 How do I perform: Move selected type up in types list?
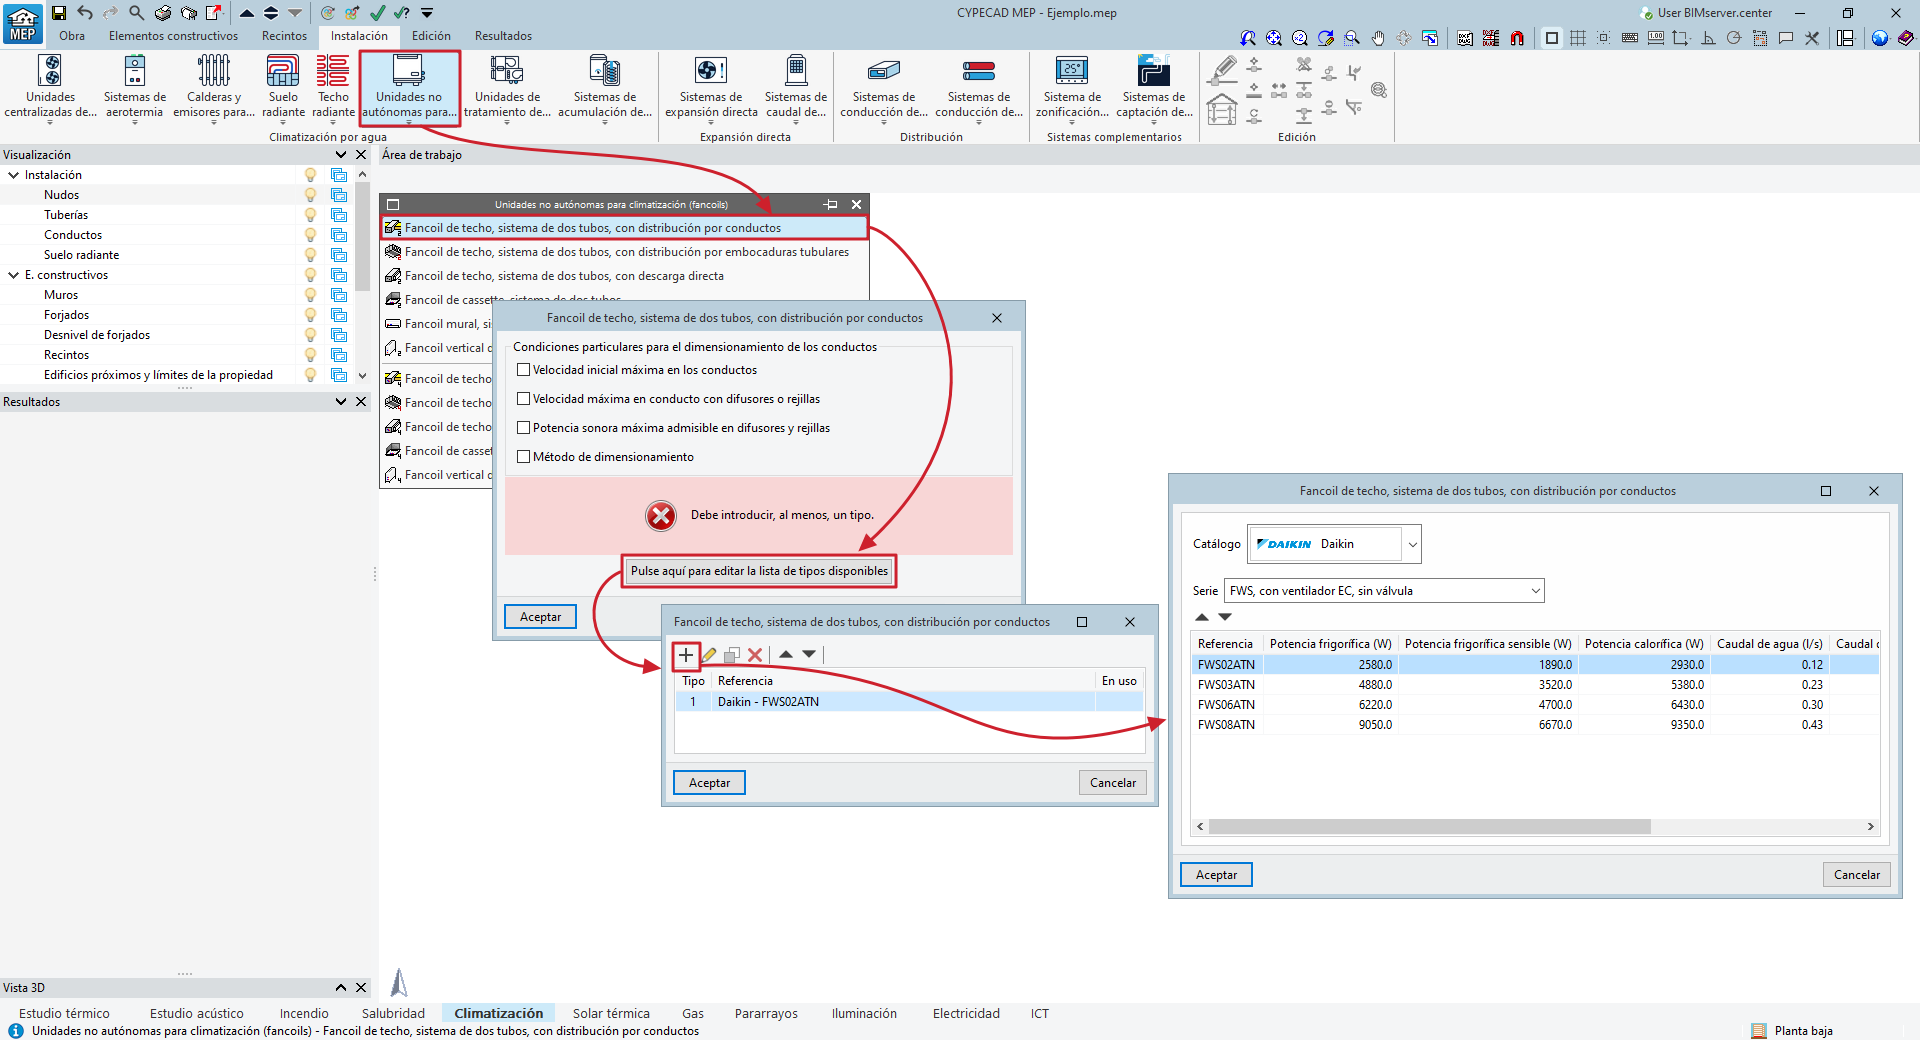[786, 655]
